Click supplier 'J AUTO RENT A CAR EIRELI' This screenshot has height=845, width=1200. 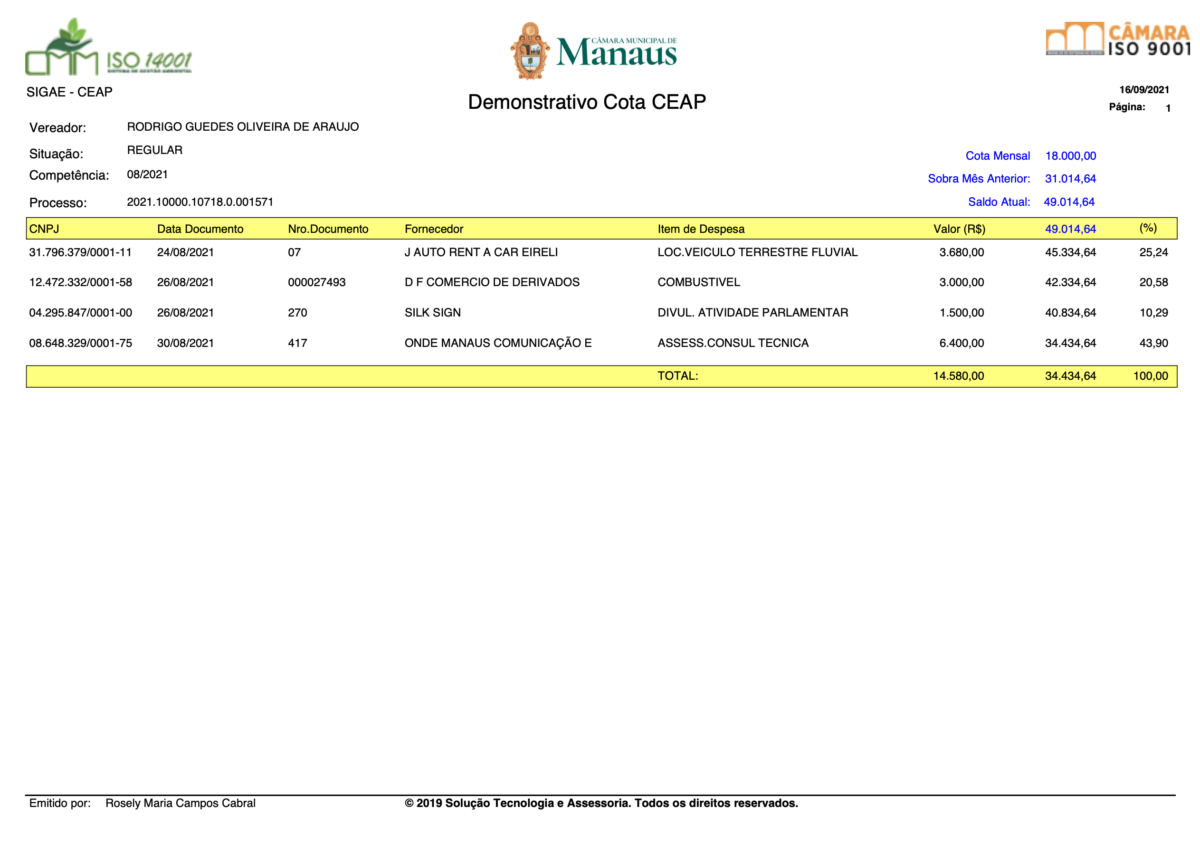coord(481,252)
